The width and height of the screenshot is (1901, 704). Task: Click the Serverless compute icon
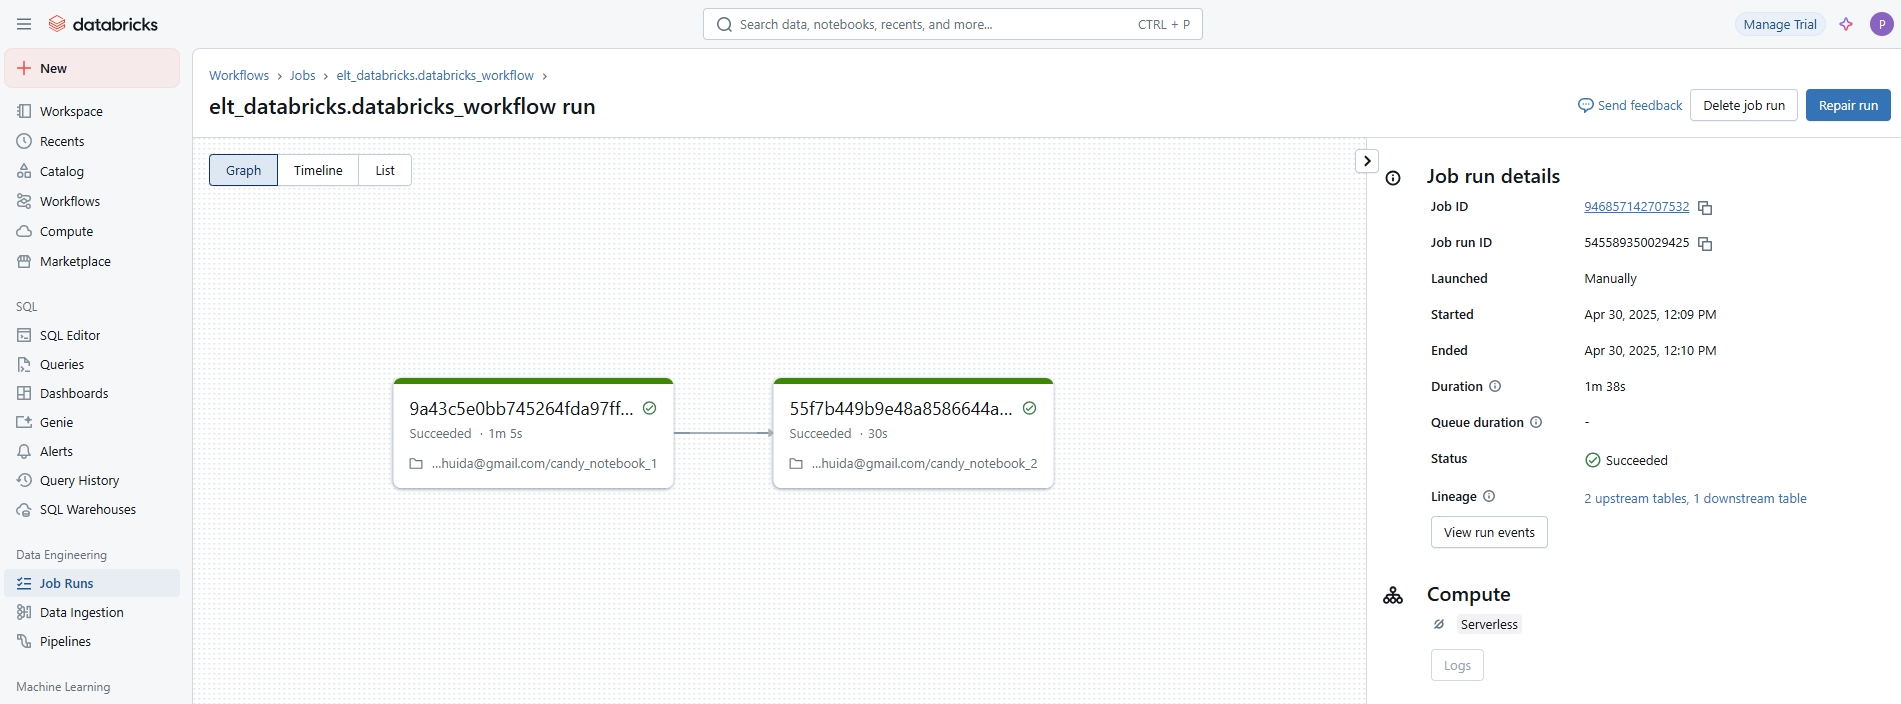click(1439, 624)
